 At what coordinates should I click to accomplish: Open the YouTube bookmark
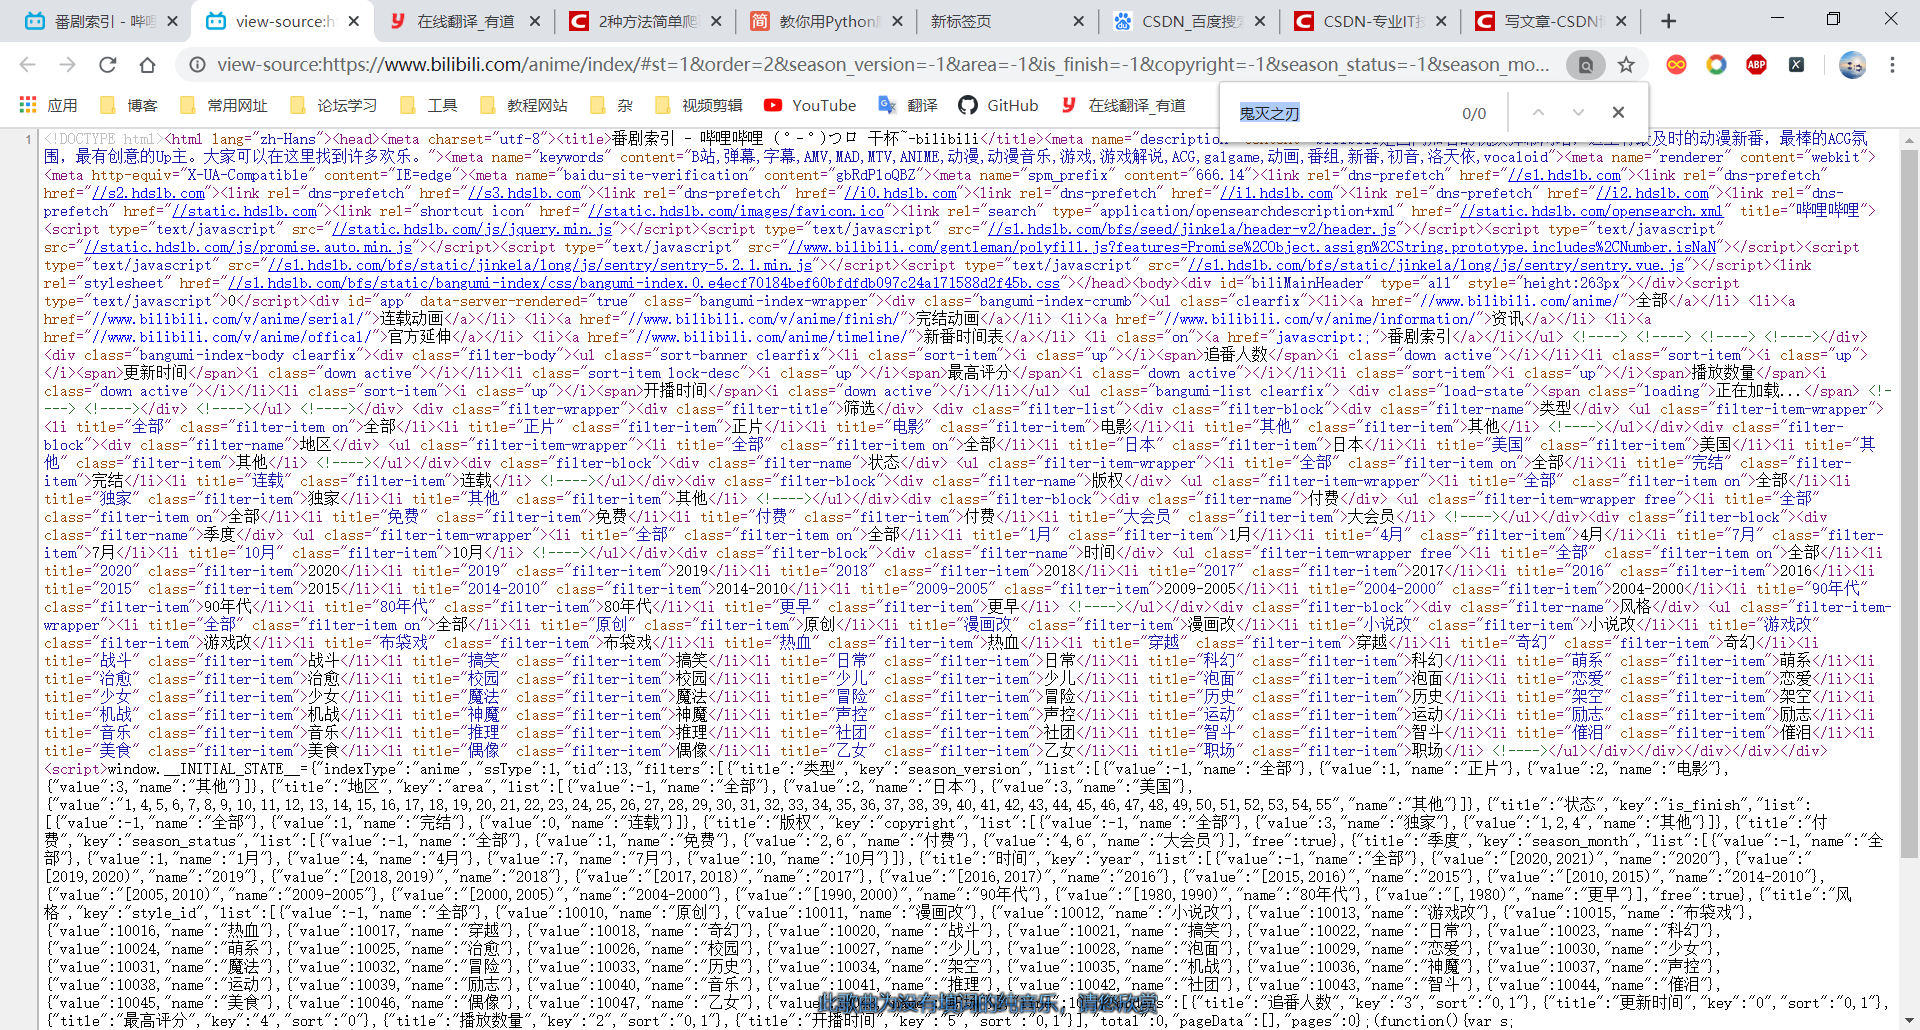810,105
